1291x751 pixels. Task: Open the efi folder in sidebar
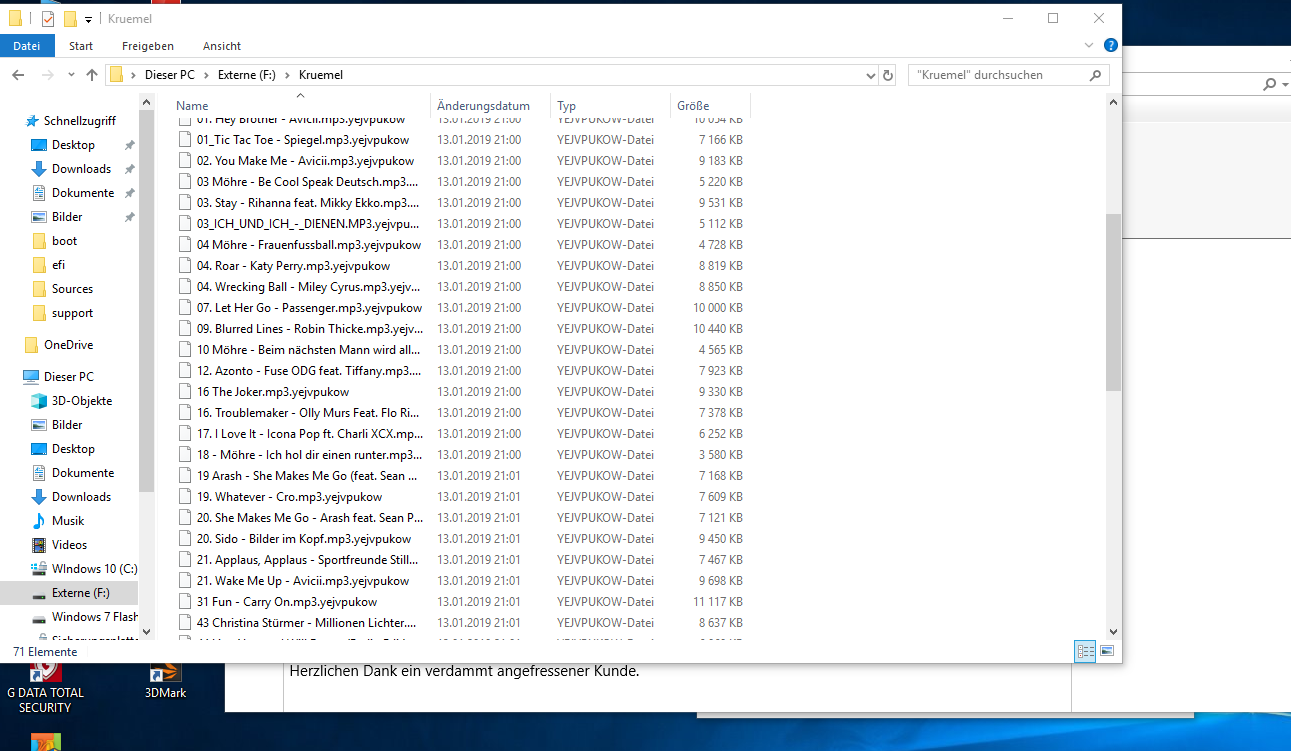tap(58, 265)
